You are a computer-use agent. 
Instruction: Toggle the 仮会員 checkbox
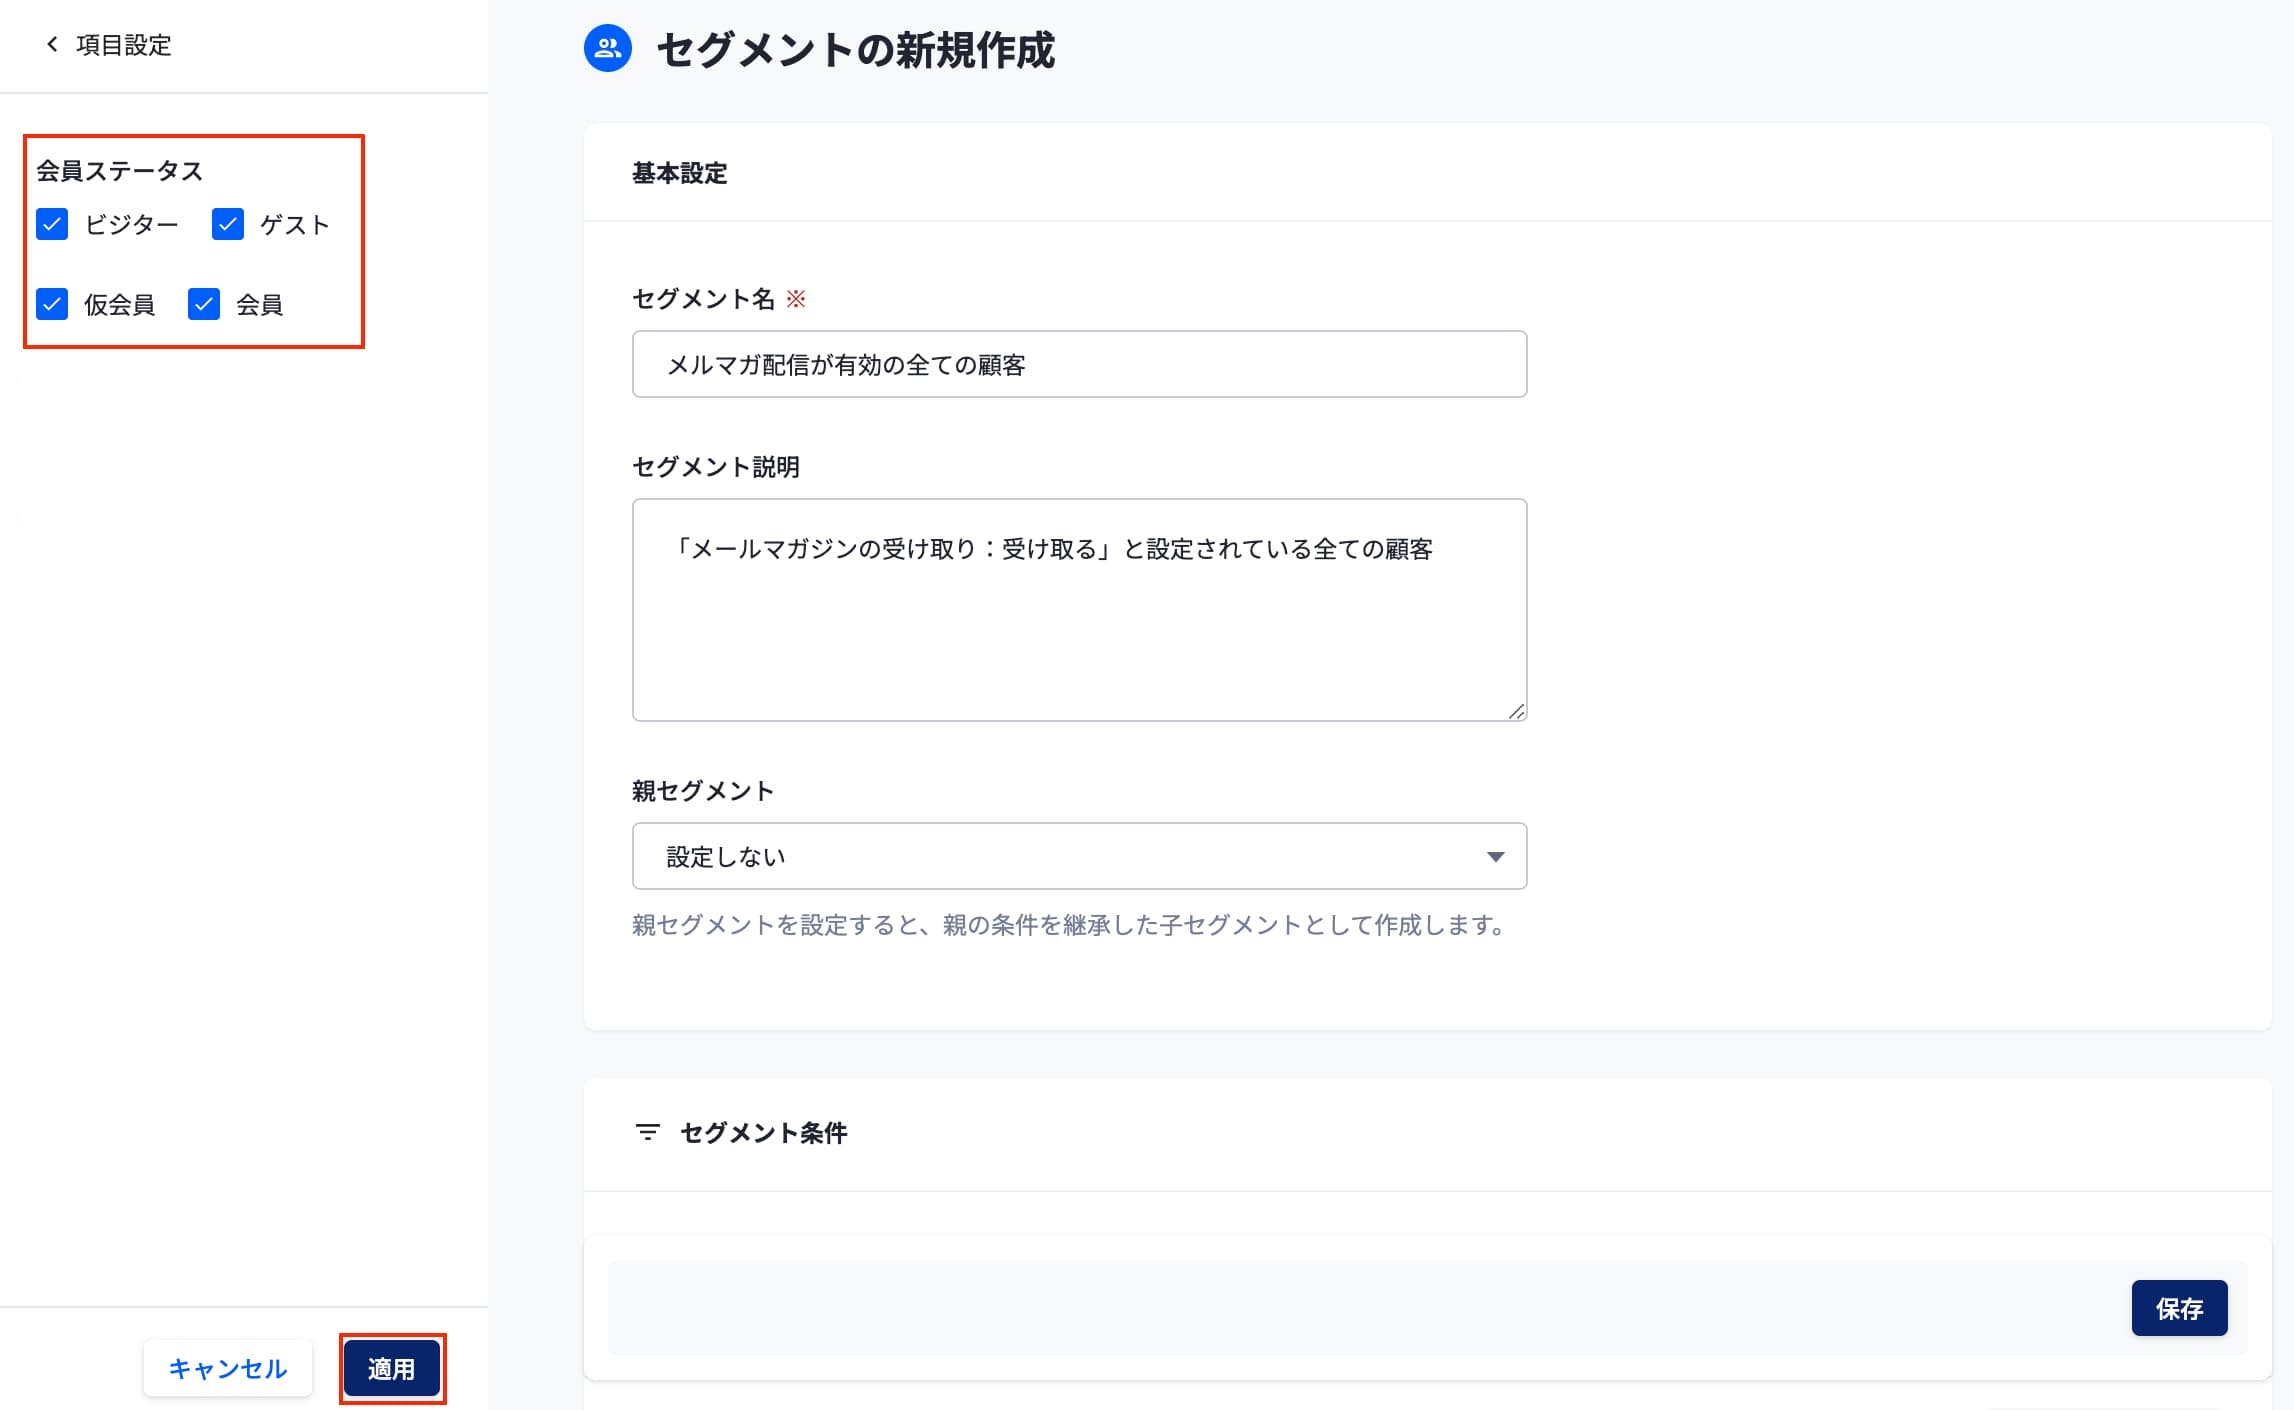click(x=52, y=304)
